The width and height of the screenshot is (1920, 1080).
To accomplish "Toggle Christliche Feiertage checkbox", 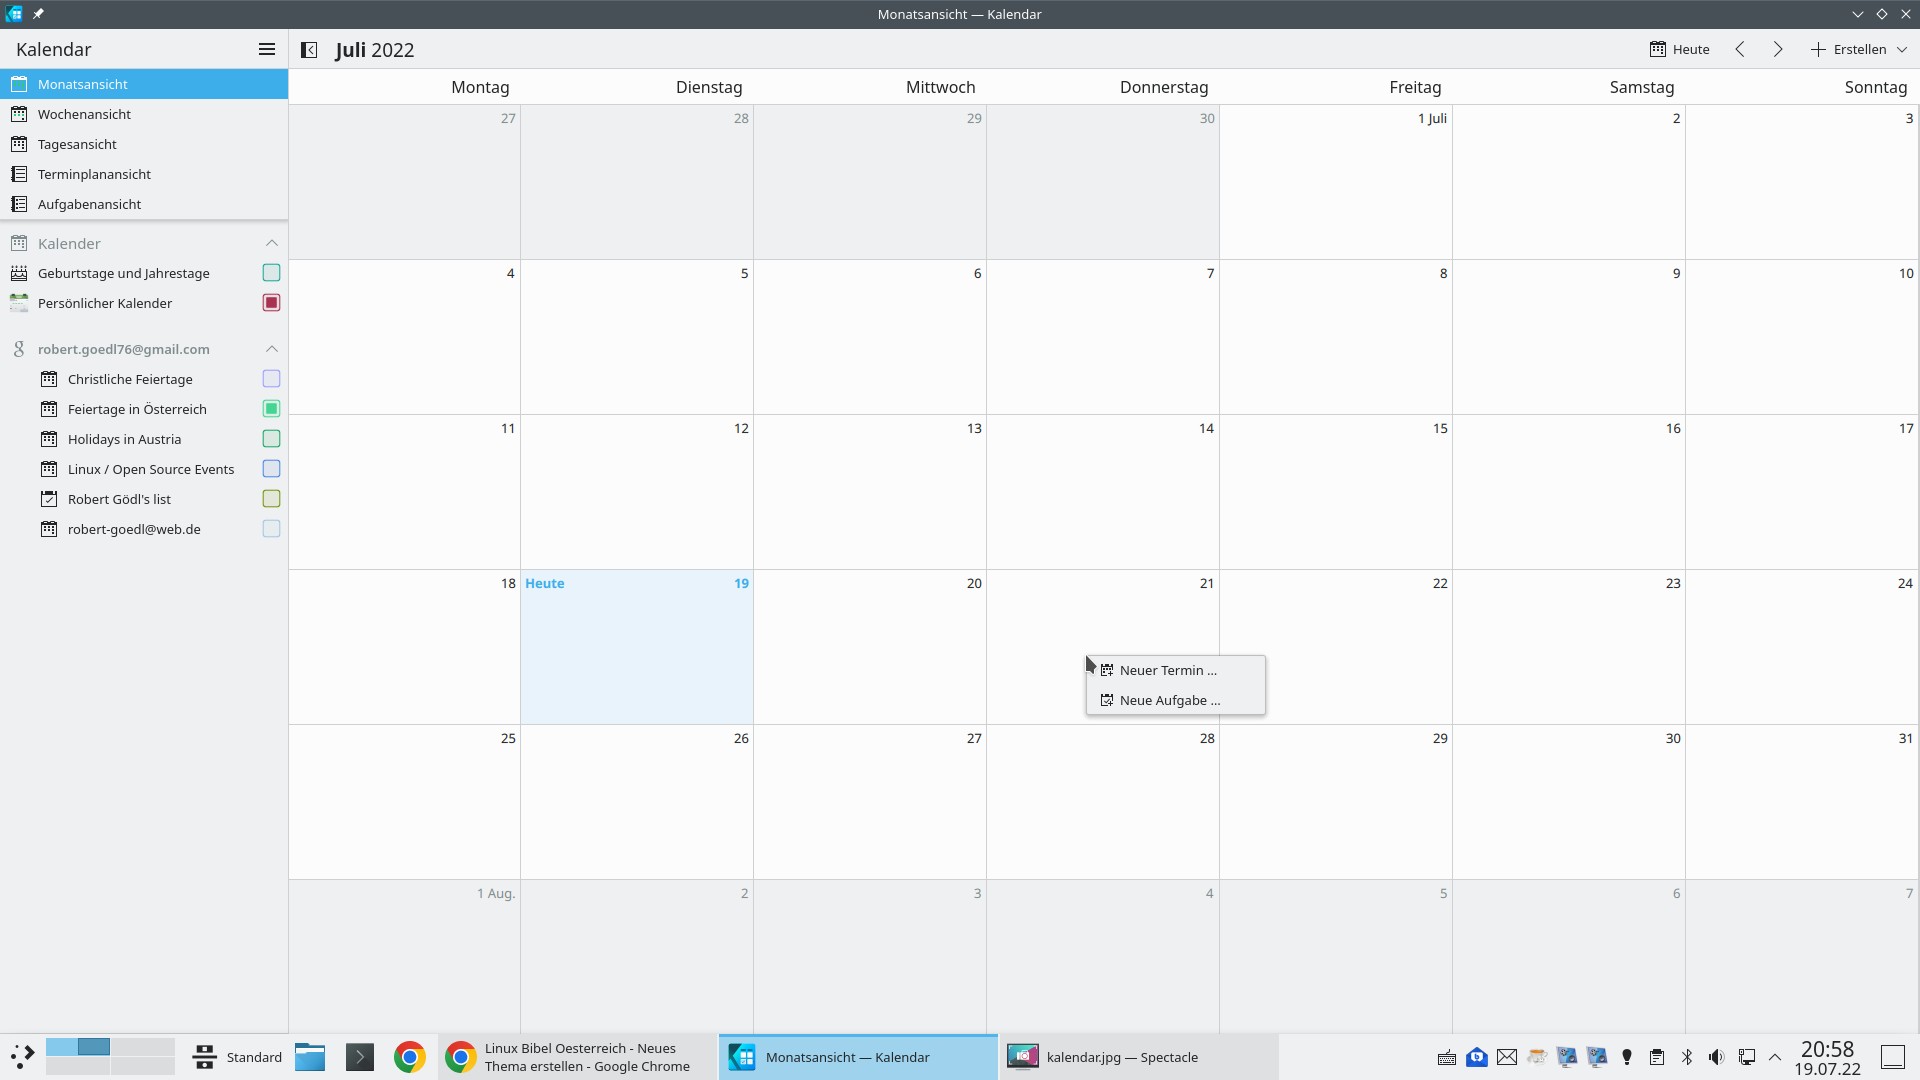I will click(271, 379).
